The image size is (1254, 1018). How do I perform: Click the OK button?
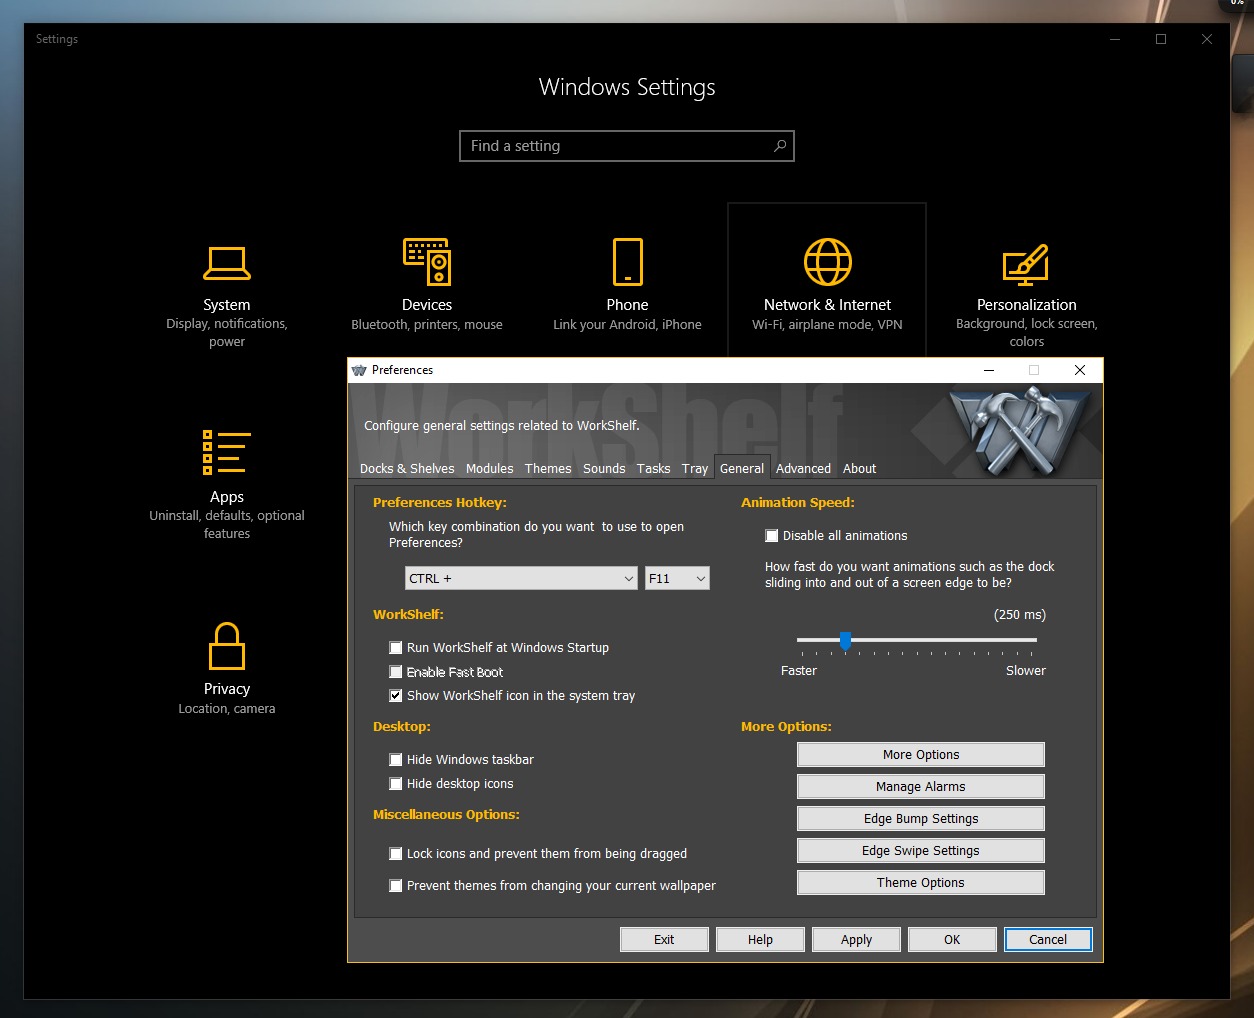[x=952, y=940]
